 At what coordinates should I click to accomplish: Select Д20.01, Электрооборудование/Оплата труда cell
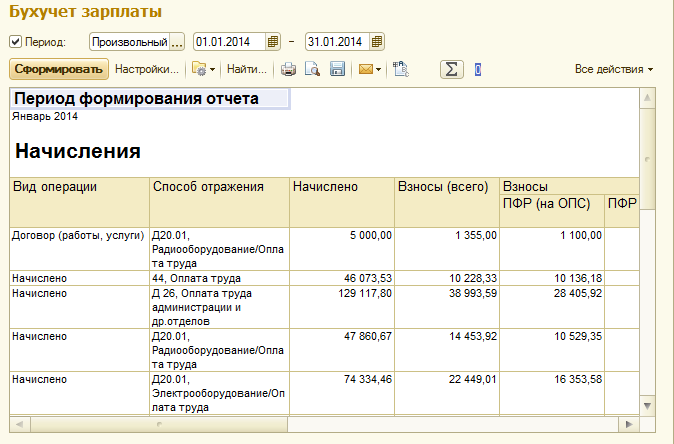click(x=219, y=393)
